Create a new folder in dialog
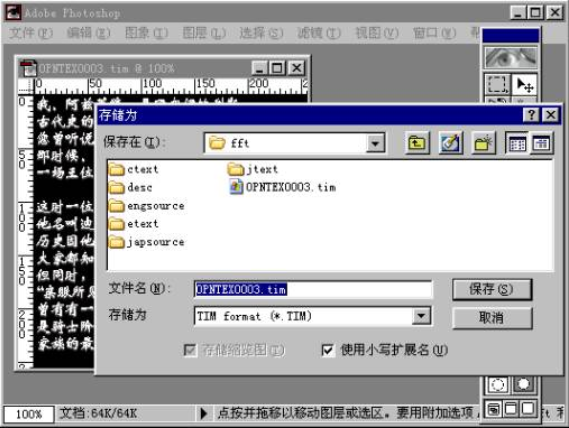569x428 pixels. [483, 143]
